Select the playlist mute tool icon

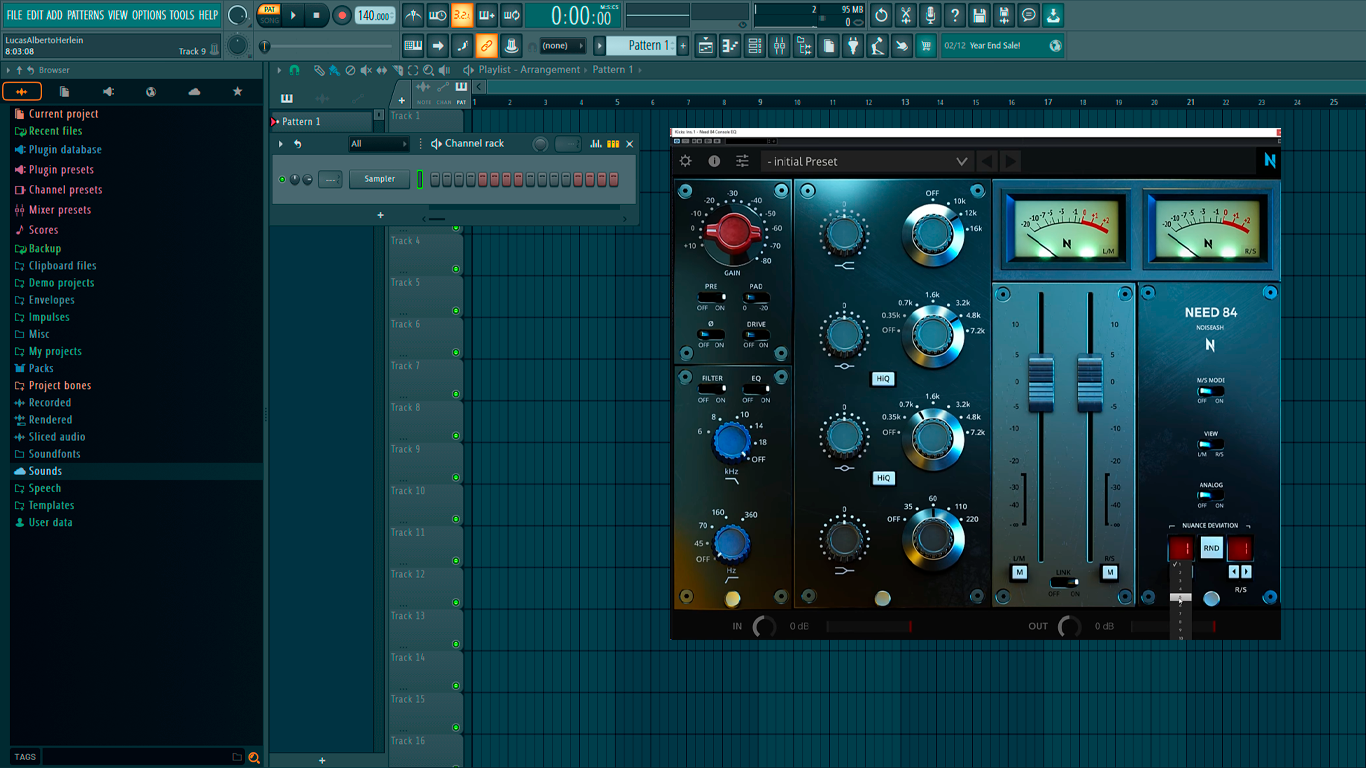tap(366, 70)
